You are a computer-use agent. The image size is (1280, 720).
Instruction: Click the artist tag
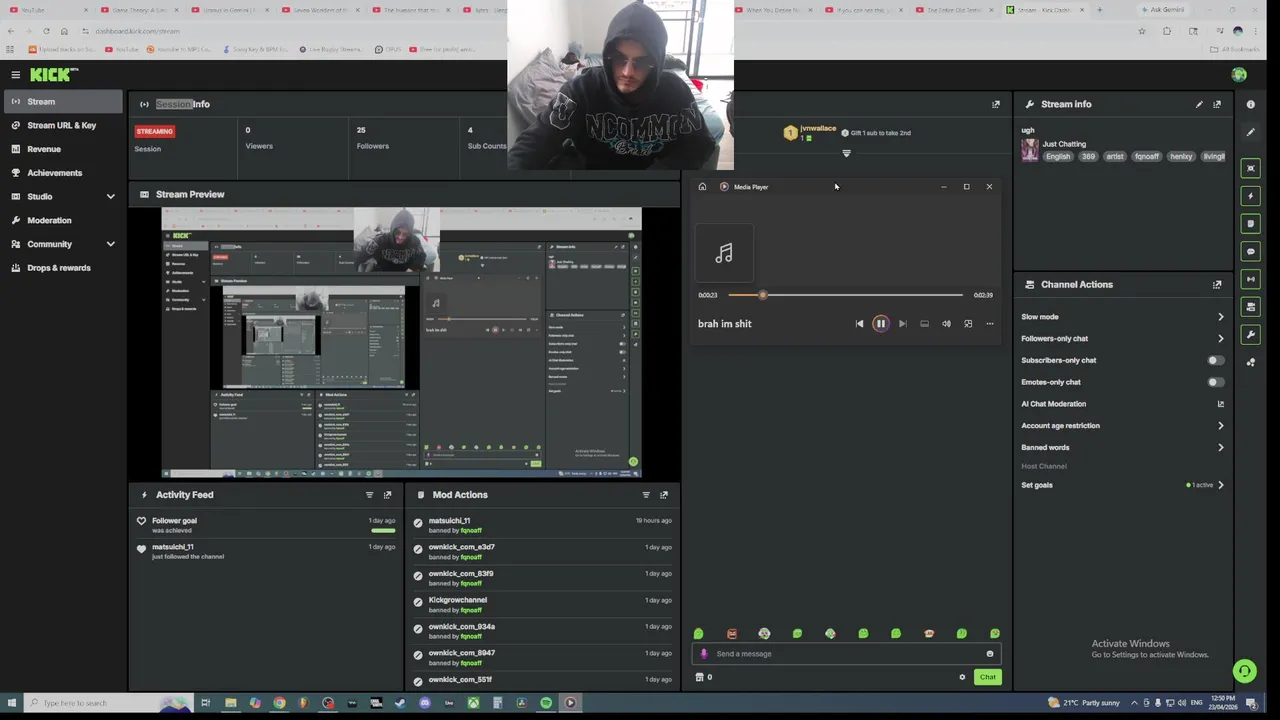(1115, 157)
